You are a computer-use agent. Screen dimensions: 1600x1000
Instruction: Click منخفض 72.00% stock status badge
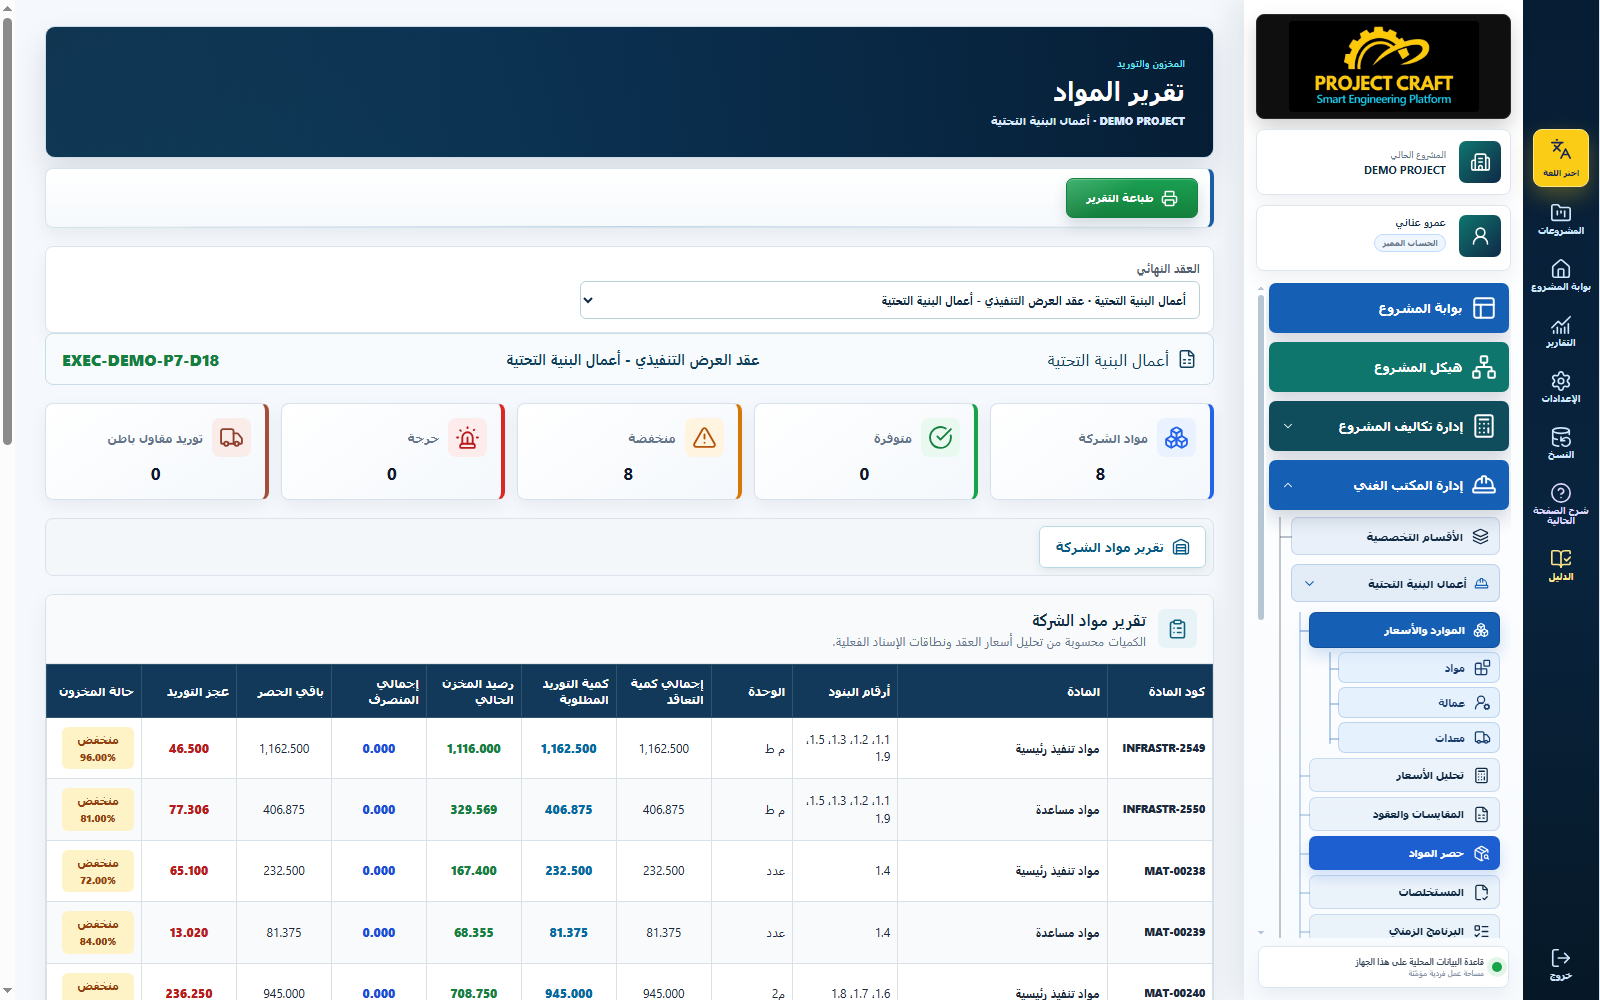tap(98, 872)
